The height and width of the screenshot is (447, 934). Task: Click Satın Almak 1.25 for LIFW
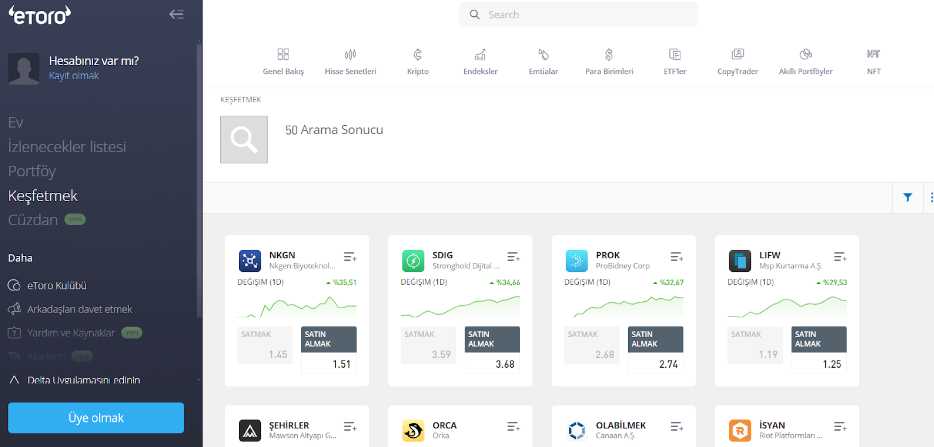click(x=818, y=350)
